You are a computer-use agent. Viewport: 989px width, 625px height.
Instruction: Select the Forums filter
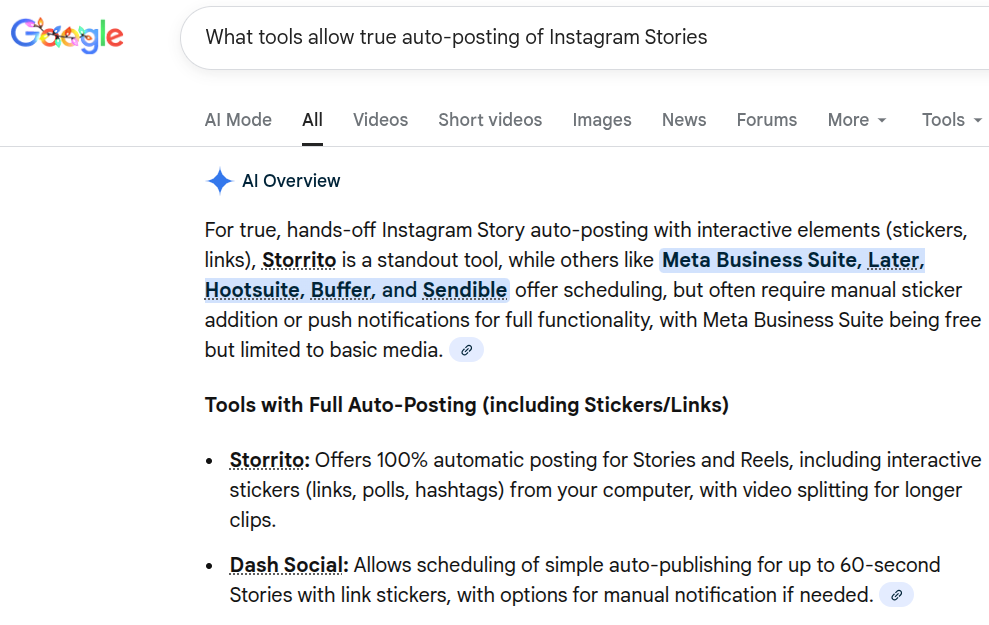[x=766, y=119]
